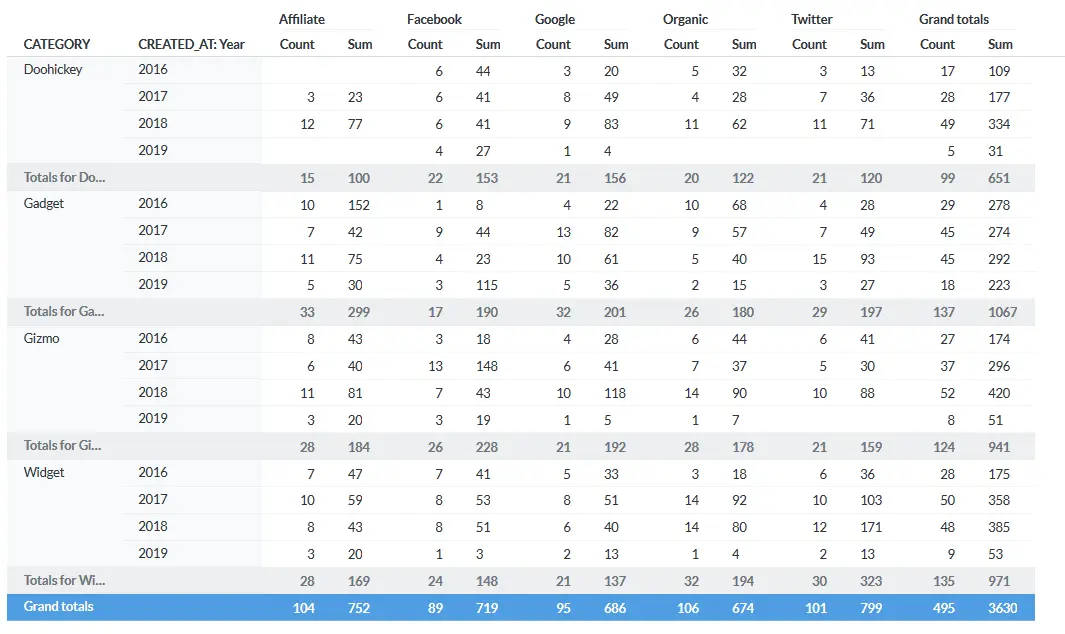Select the Facebook column group header

[x=434, y=19]
